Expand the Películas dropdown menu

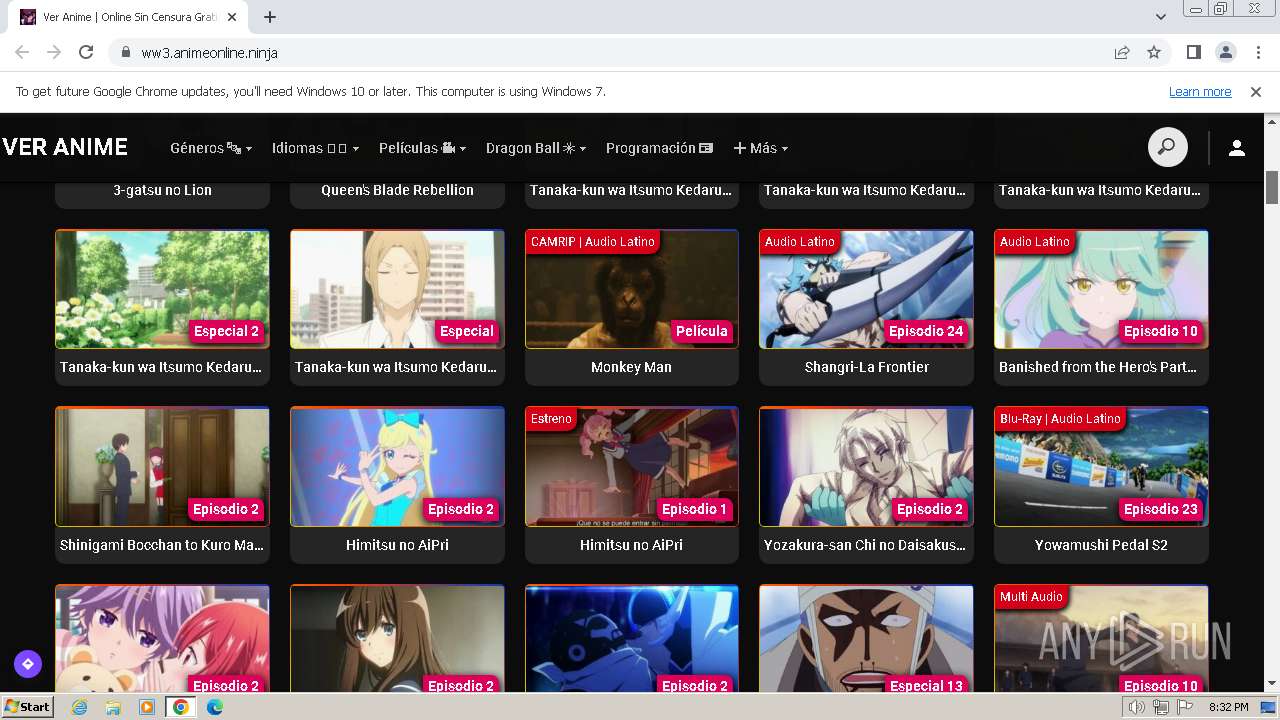point(423,148)
